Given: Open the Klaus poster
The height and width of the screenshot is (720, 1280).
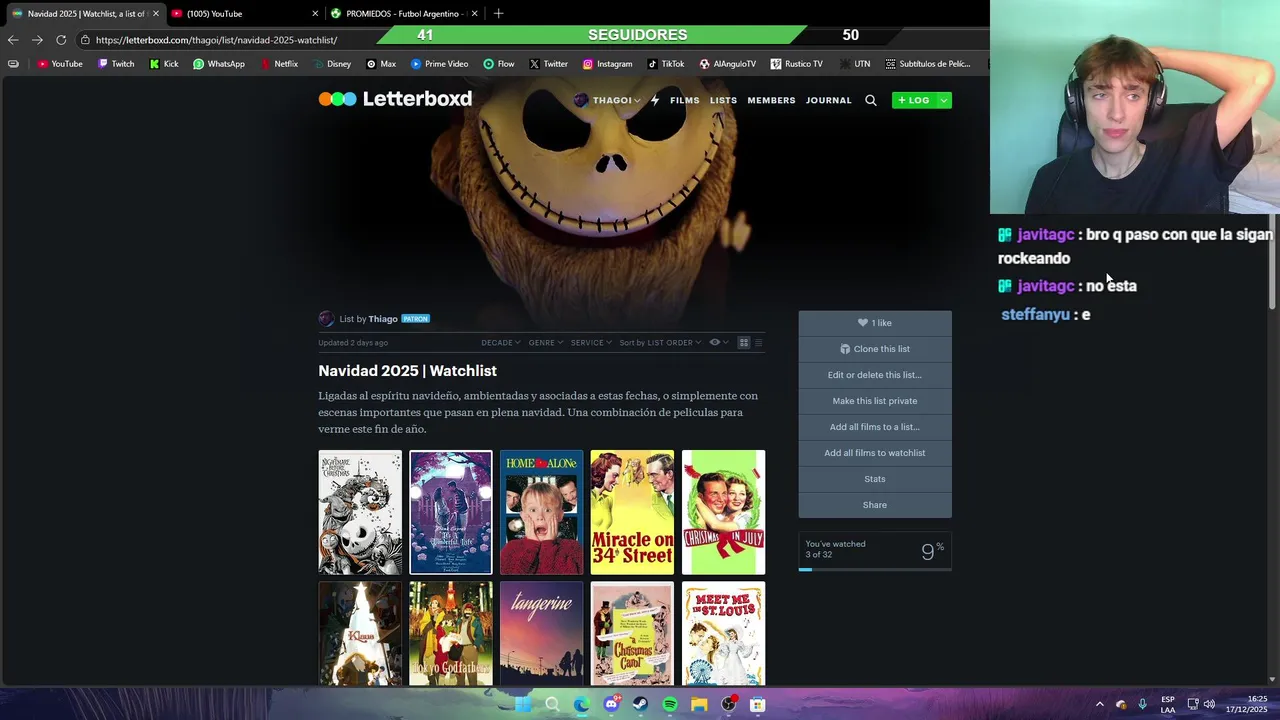Looking at the screenshot, I should tap(360, 634).
